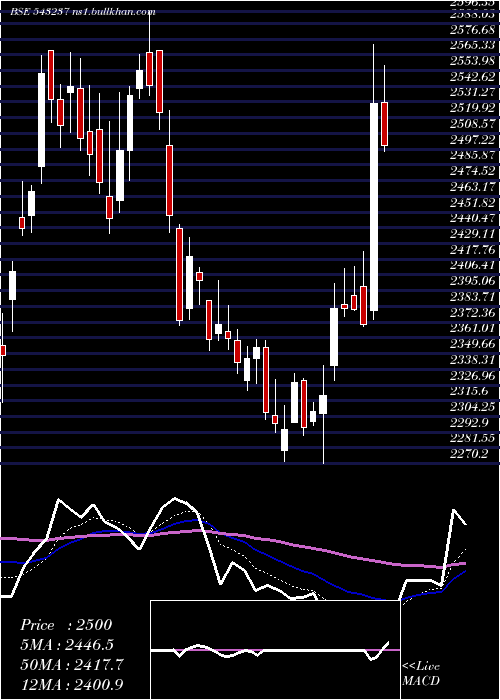Viewport: 500px width, 700px height.
Task: Click the BSE ticker header text
Action: (40, 12)
